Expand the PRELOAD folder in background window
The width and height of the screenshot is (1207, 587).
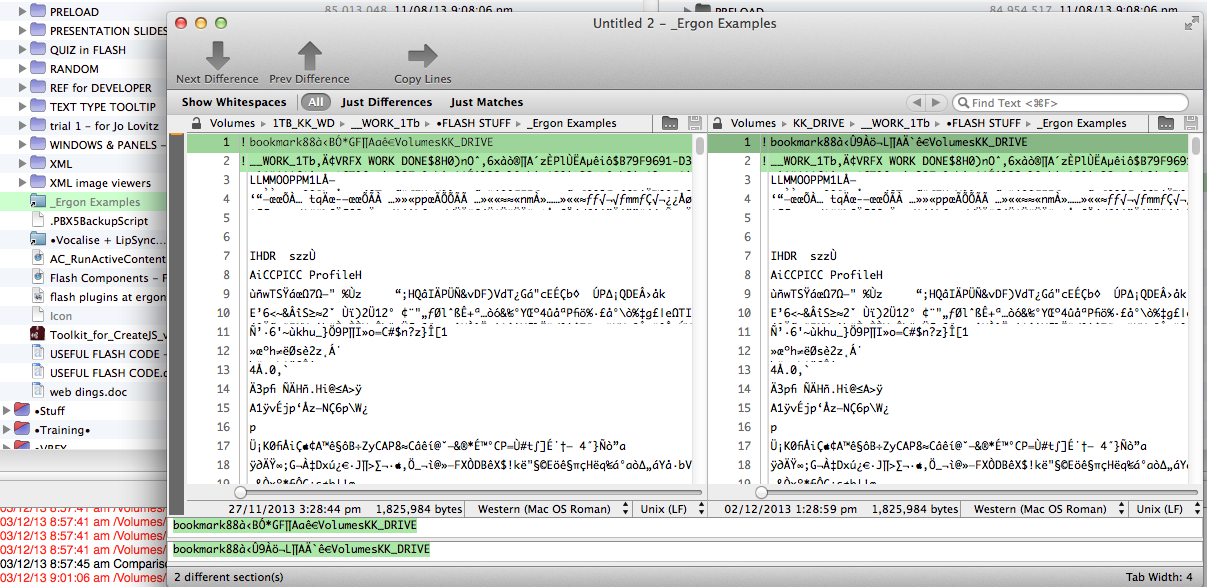coord(21,12)
